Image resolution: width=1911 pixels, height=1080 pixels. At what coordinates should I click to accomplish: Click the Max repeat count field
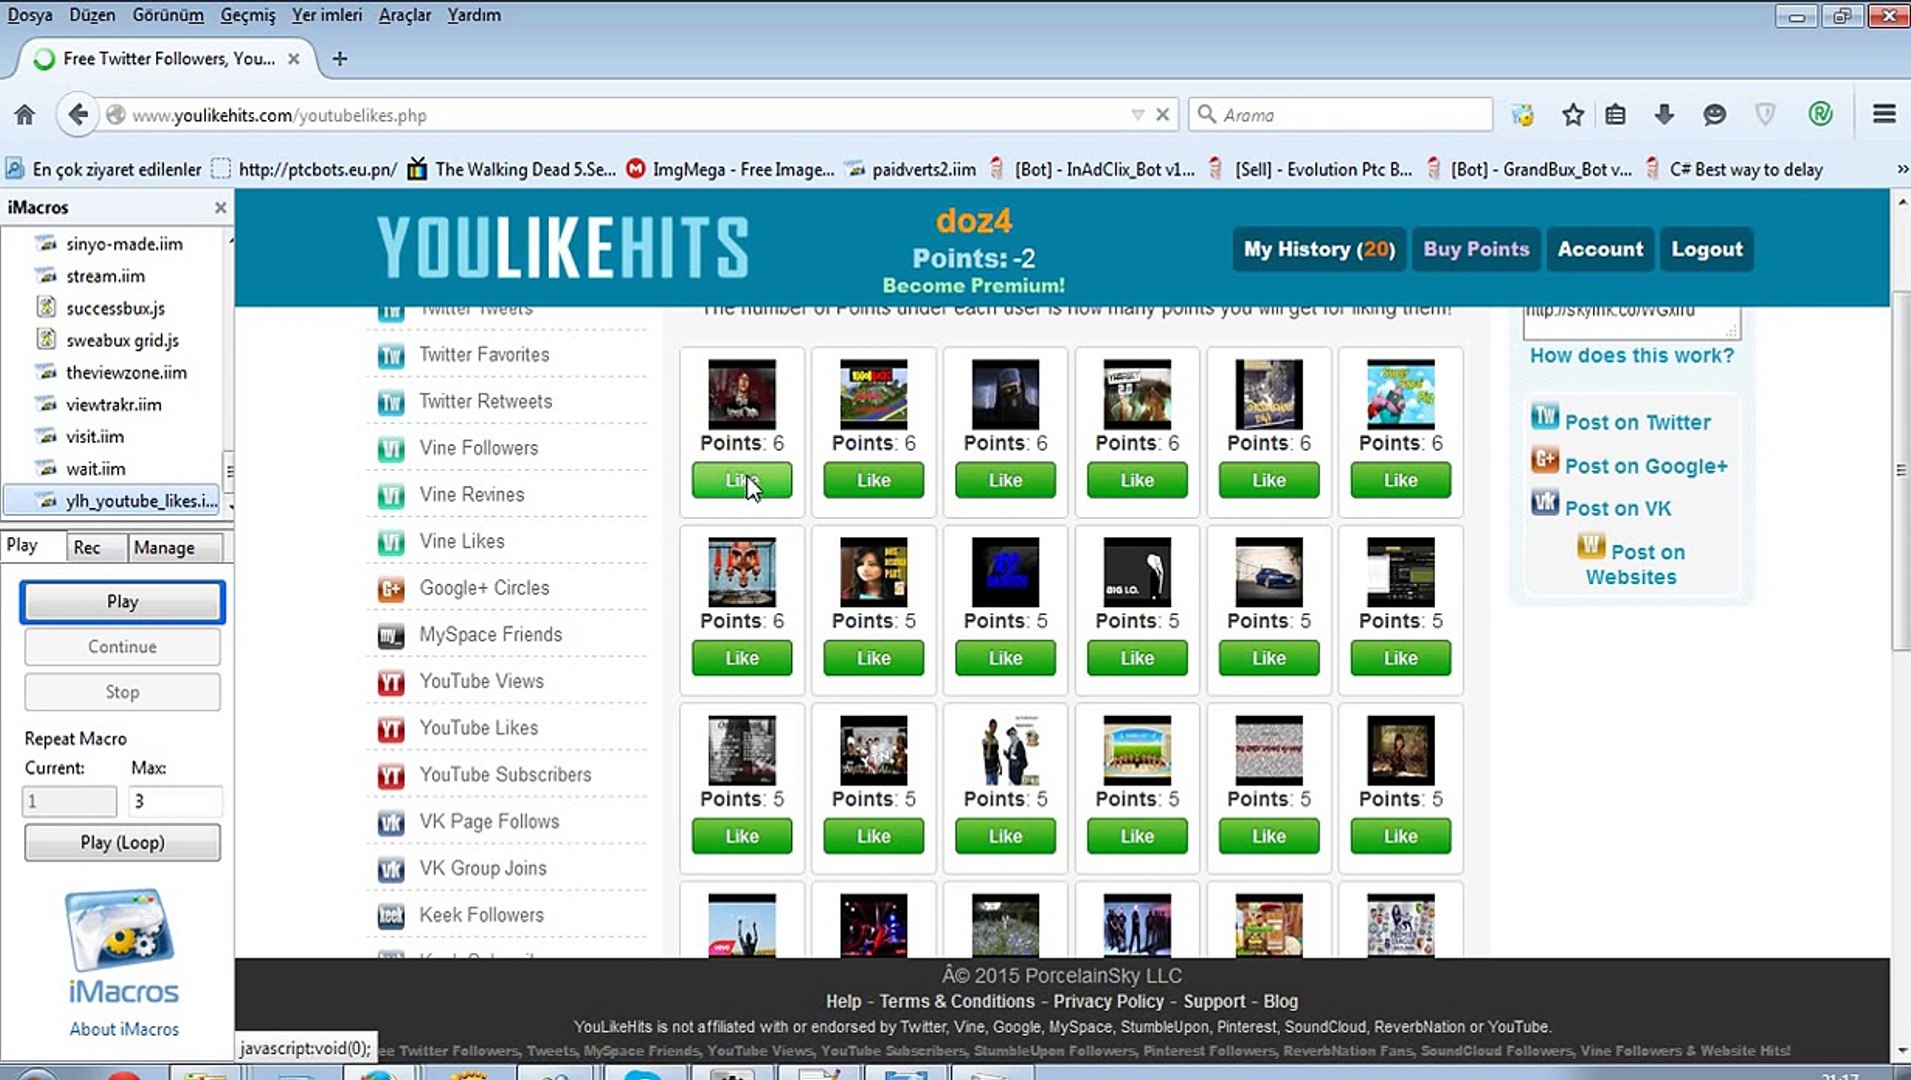tap(176, 801)
